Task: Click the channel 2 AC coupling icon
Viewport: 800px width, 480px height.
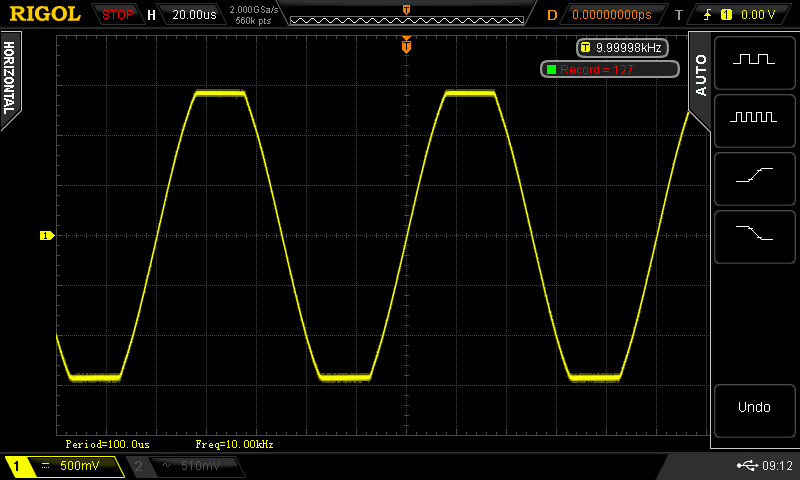Action: (x=166, y=465)
